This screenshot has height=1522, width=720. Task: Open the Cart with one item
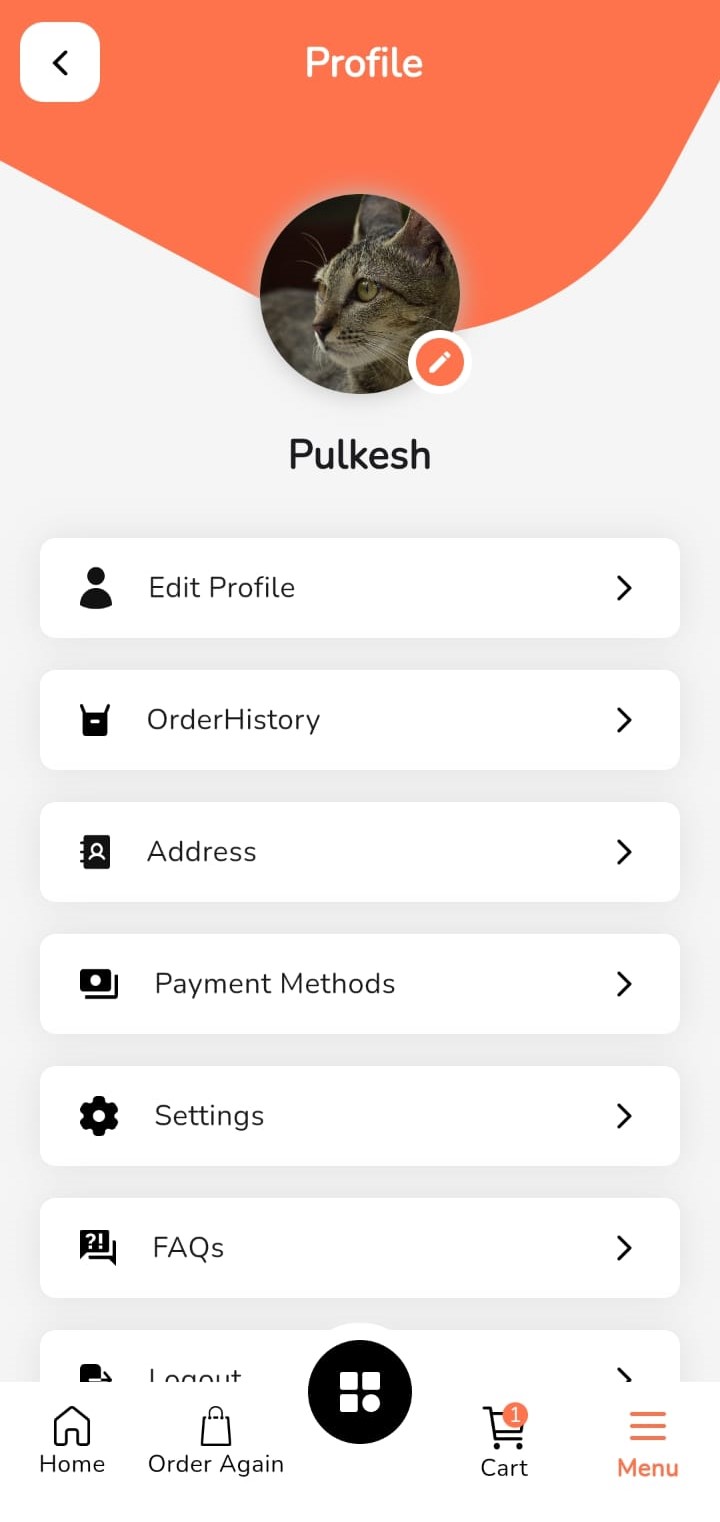[504, 1440]
